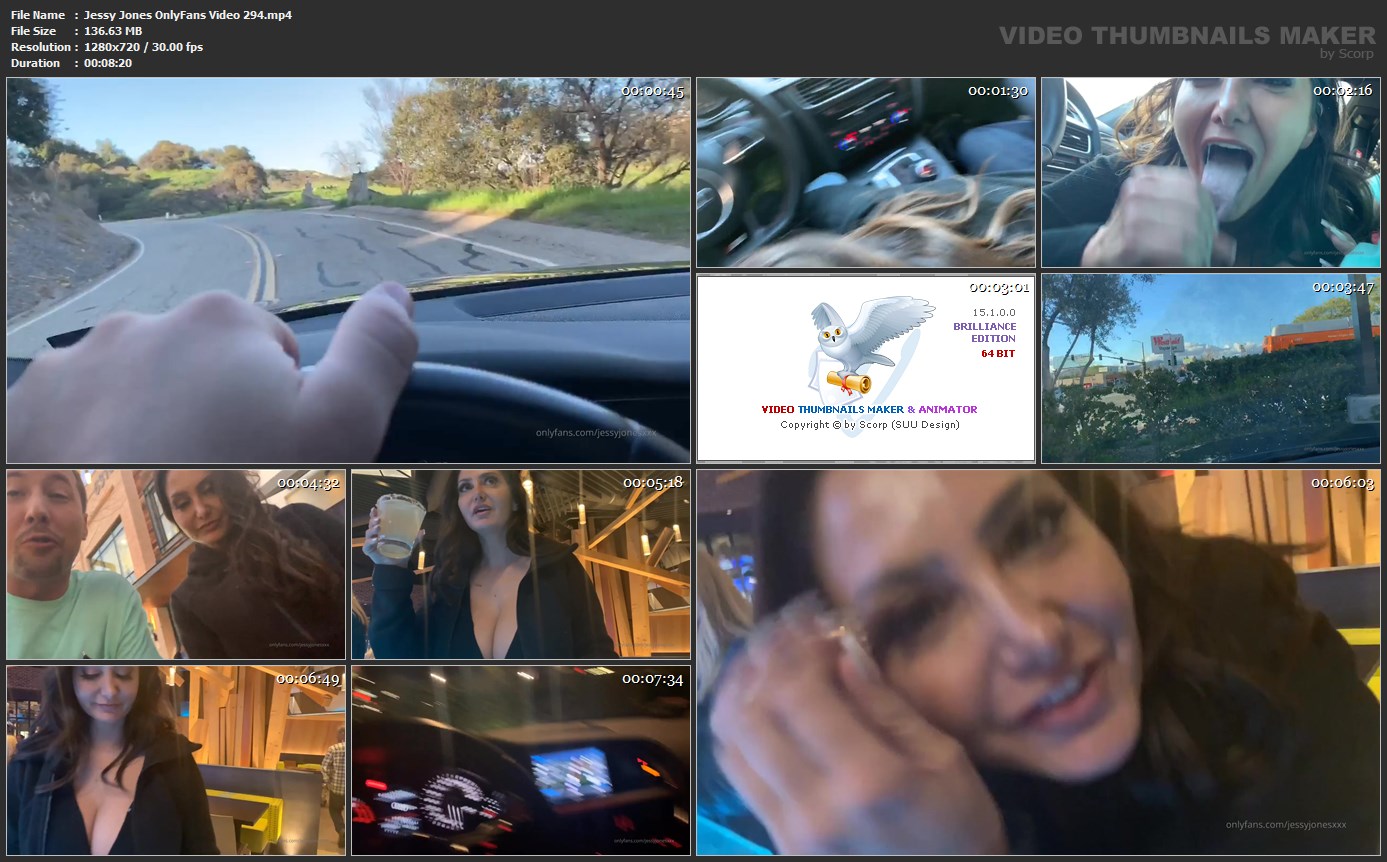The image size is (1387, 862).
Task: Click the Resolution value 1280x720 / 30.00 fps
Action: [x=143, y=47]
